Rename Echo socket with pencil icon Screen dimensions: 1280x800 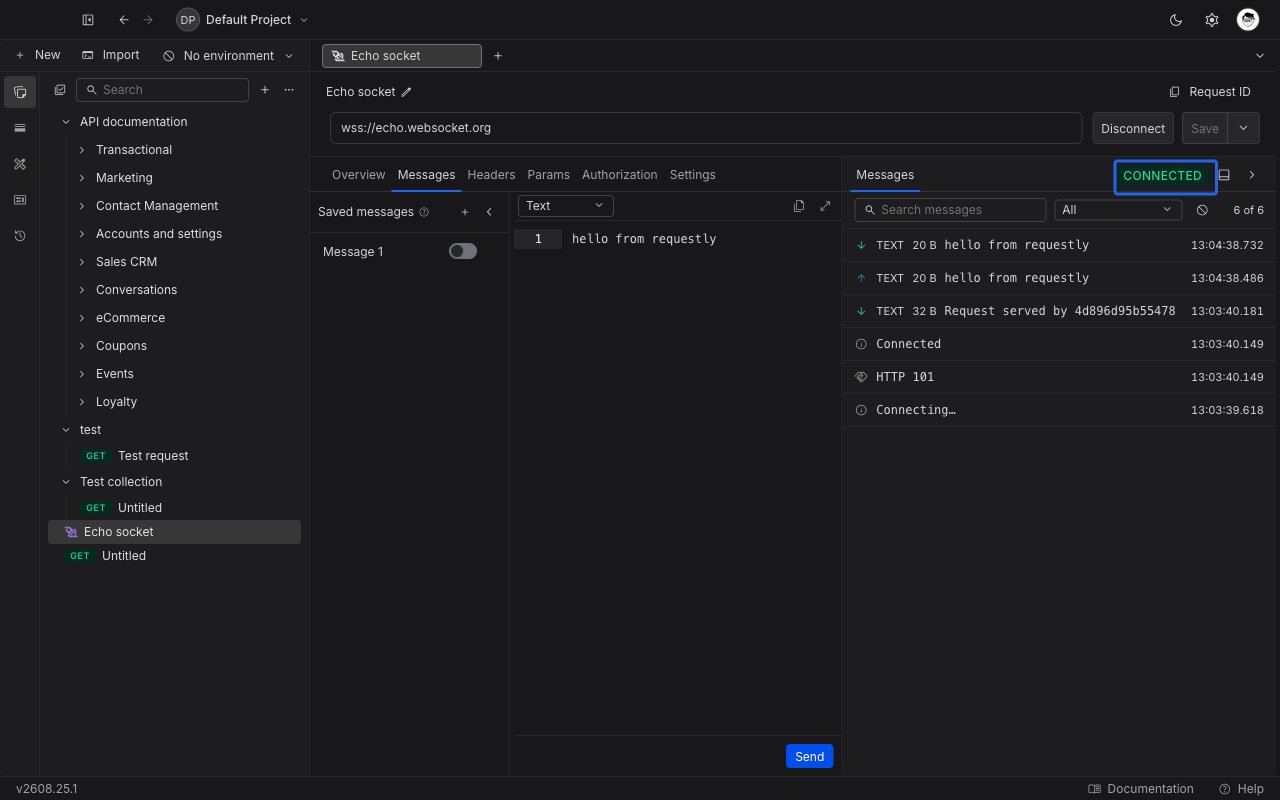coord(406,92)
